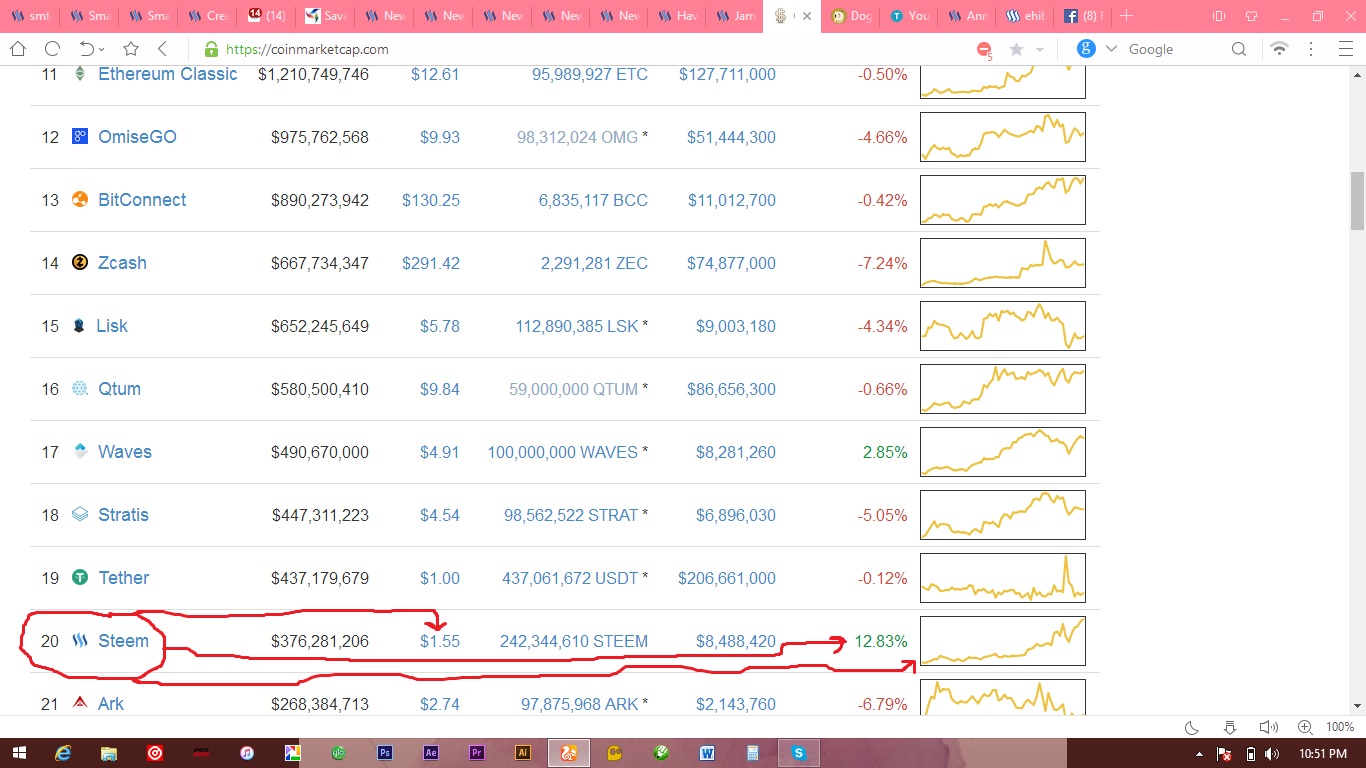The width and height of the screenshot is (1366, 768).
Task: Reload the coinmarketcap page
Action: 52,49
